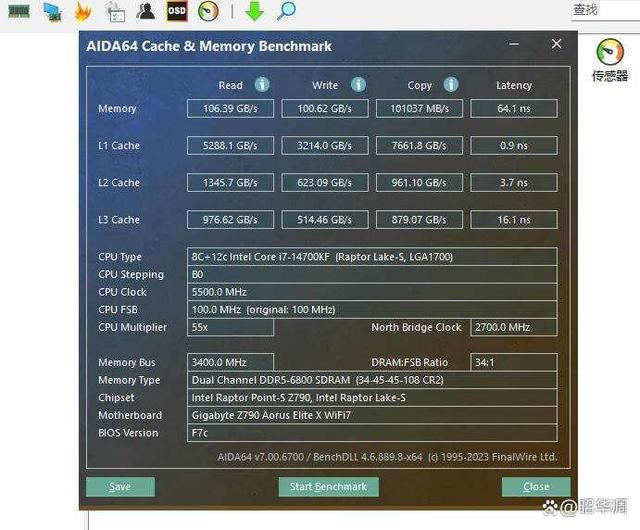
Task: Click the L2 Cache write value 623.09 GB/s
Action: pyautogui.click(x=325, y=183)
